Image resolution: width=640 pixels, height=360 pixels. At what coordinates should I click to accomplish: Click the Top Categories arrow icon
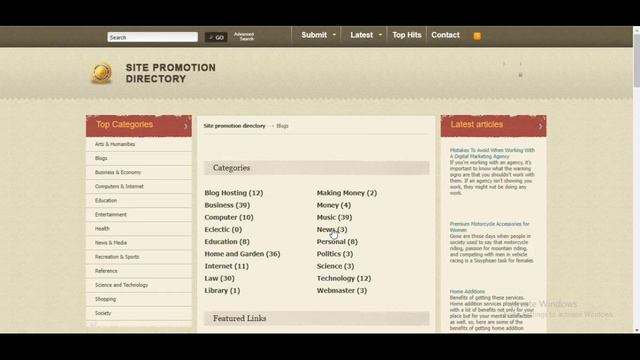[186, 127]
